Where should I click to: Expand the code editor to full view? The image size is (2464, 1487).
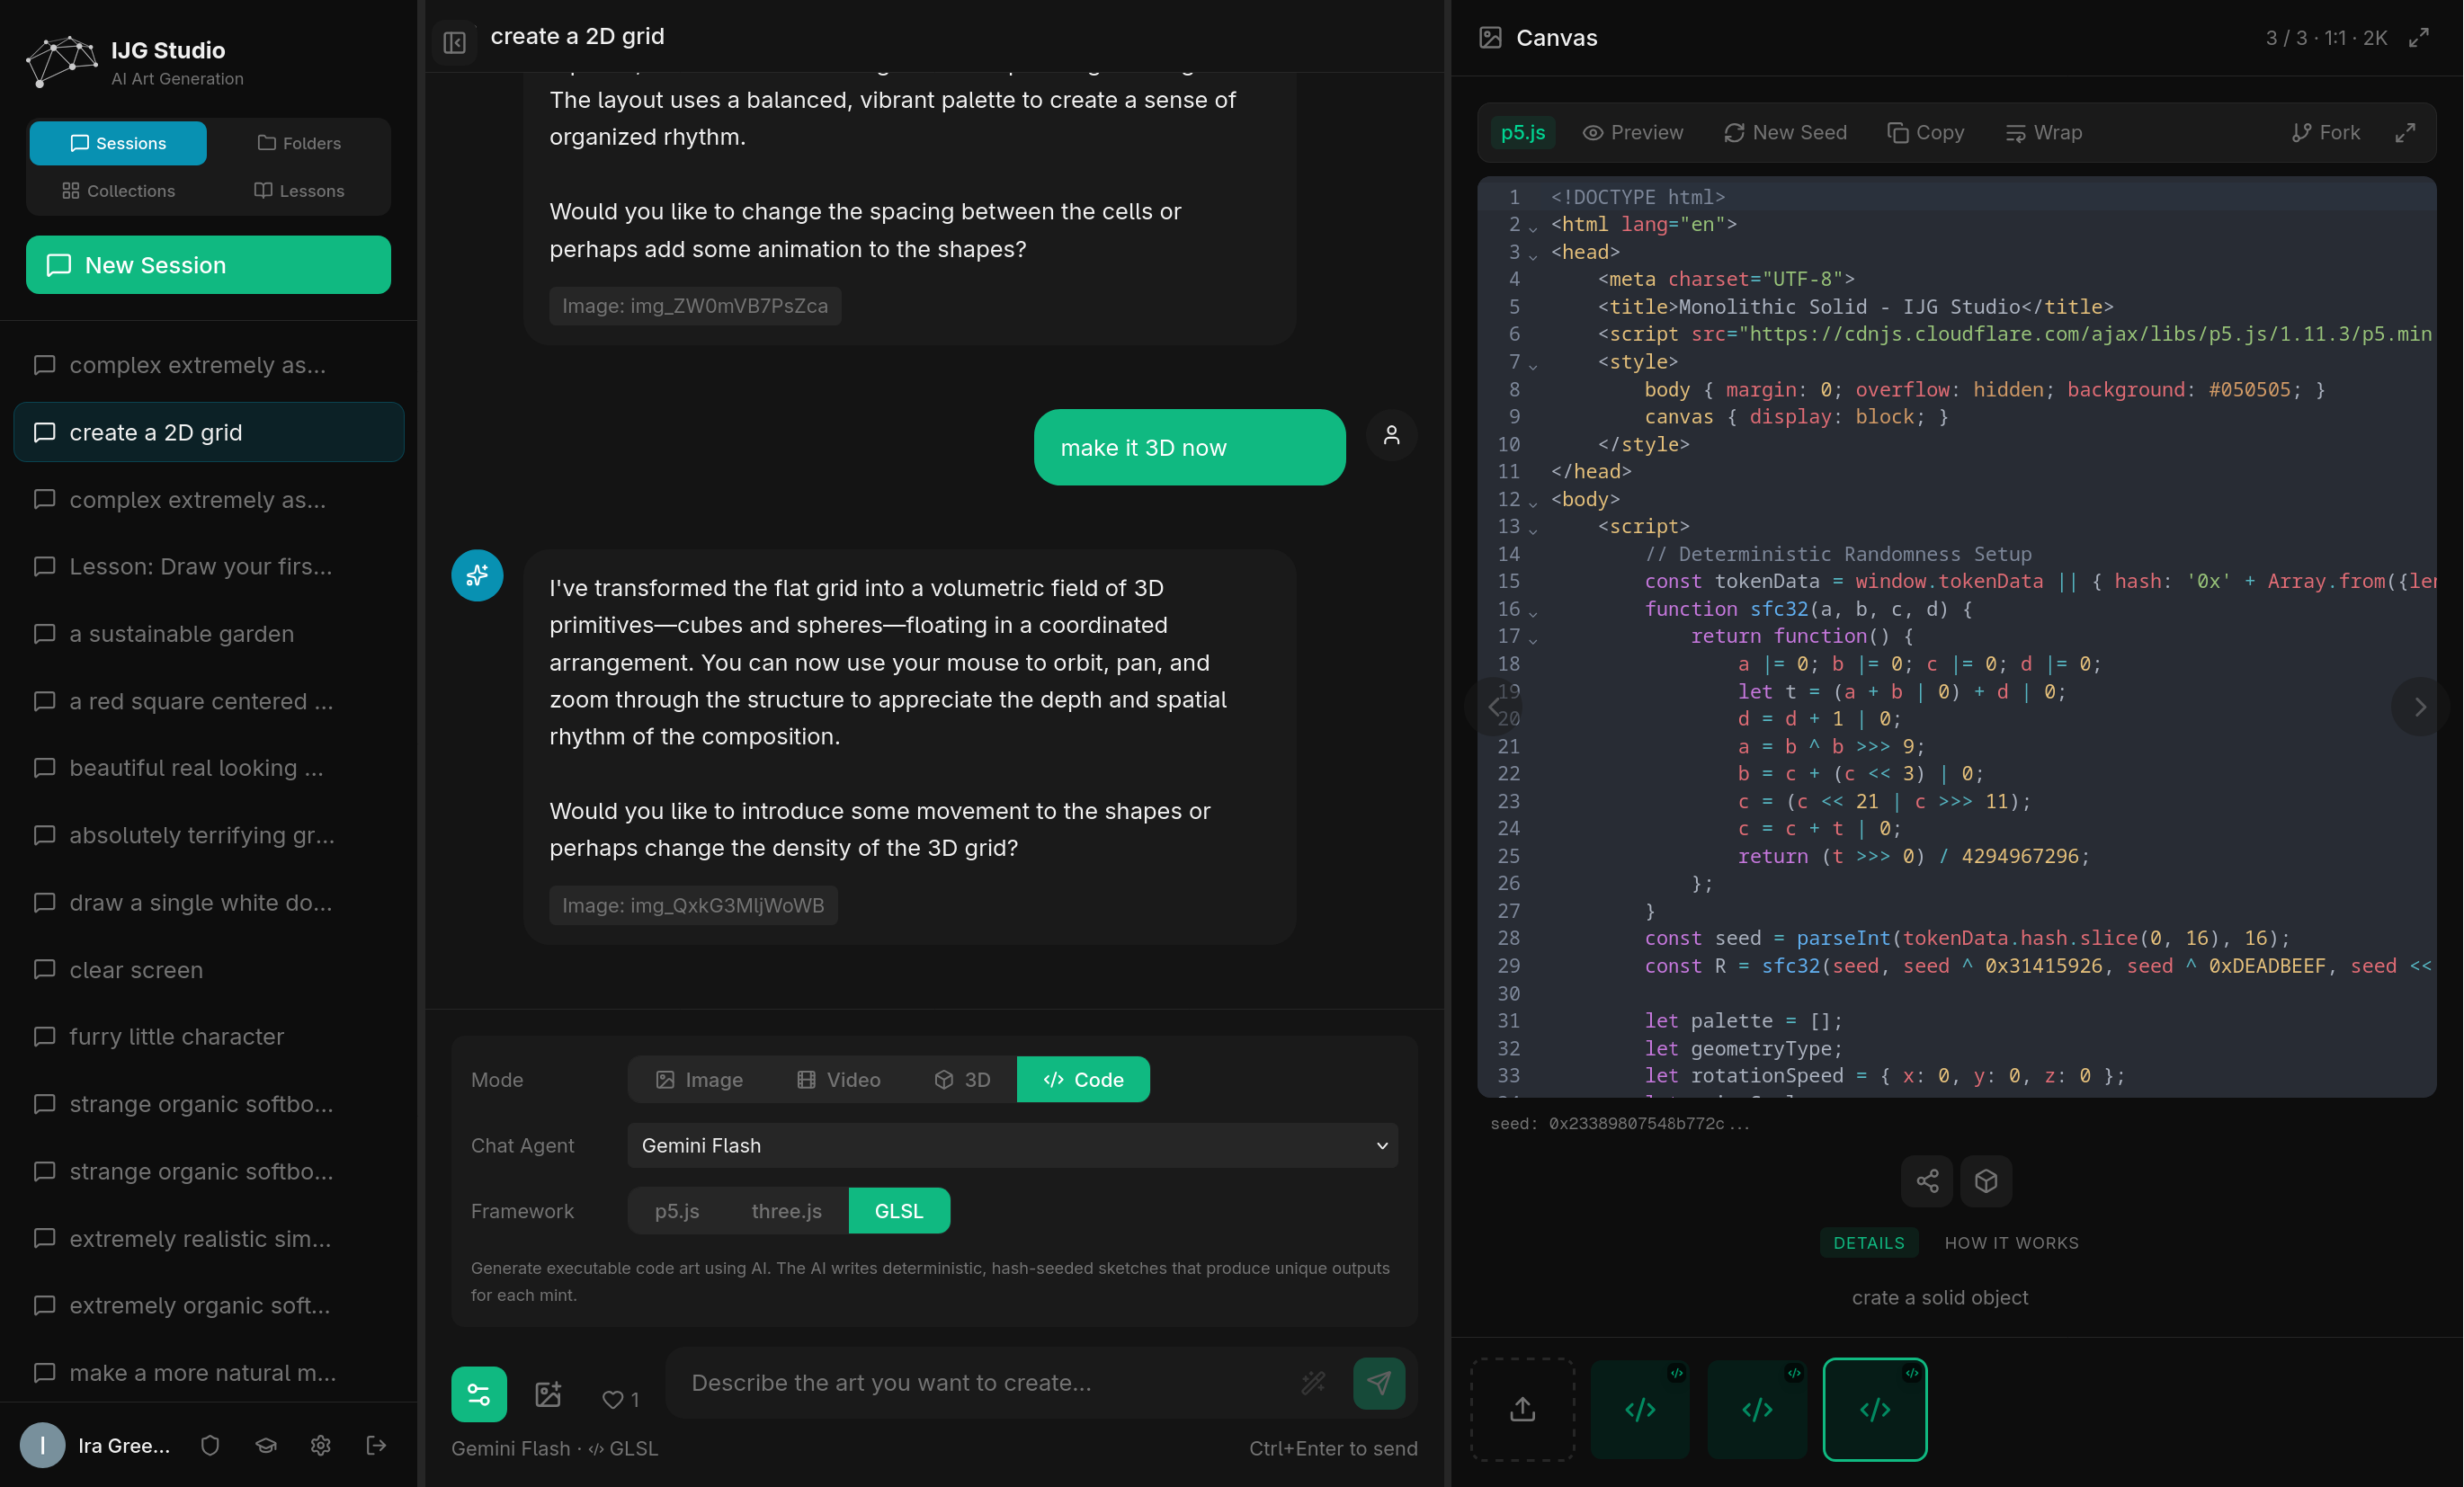pos(2405,133)
